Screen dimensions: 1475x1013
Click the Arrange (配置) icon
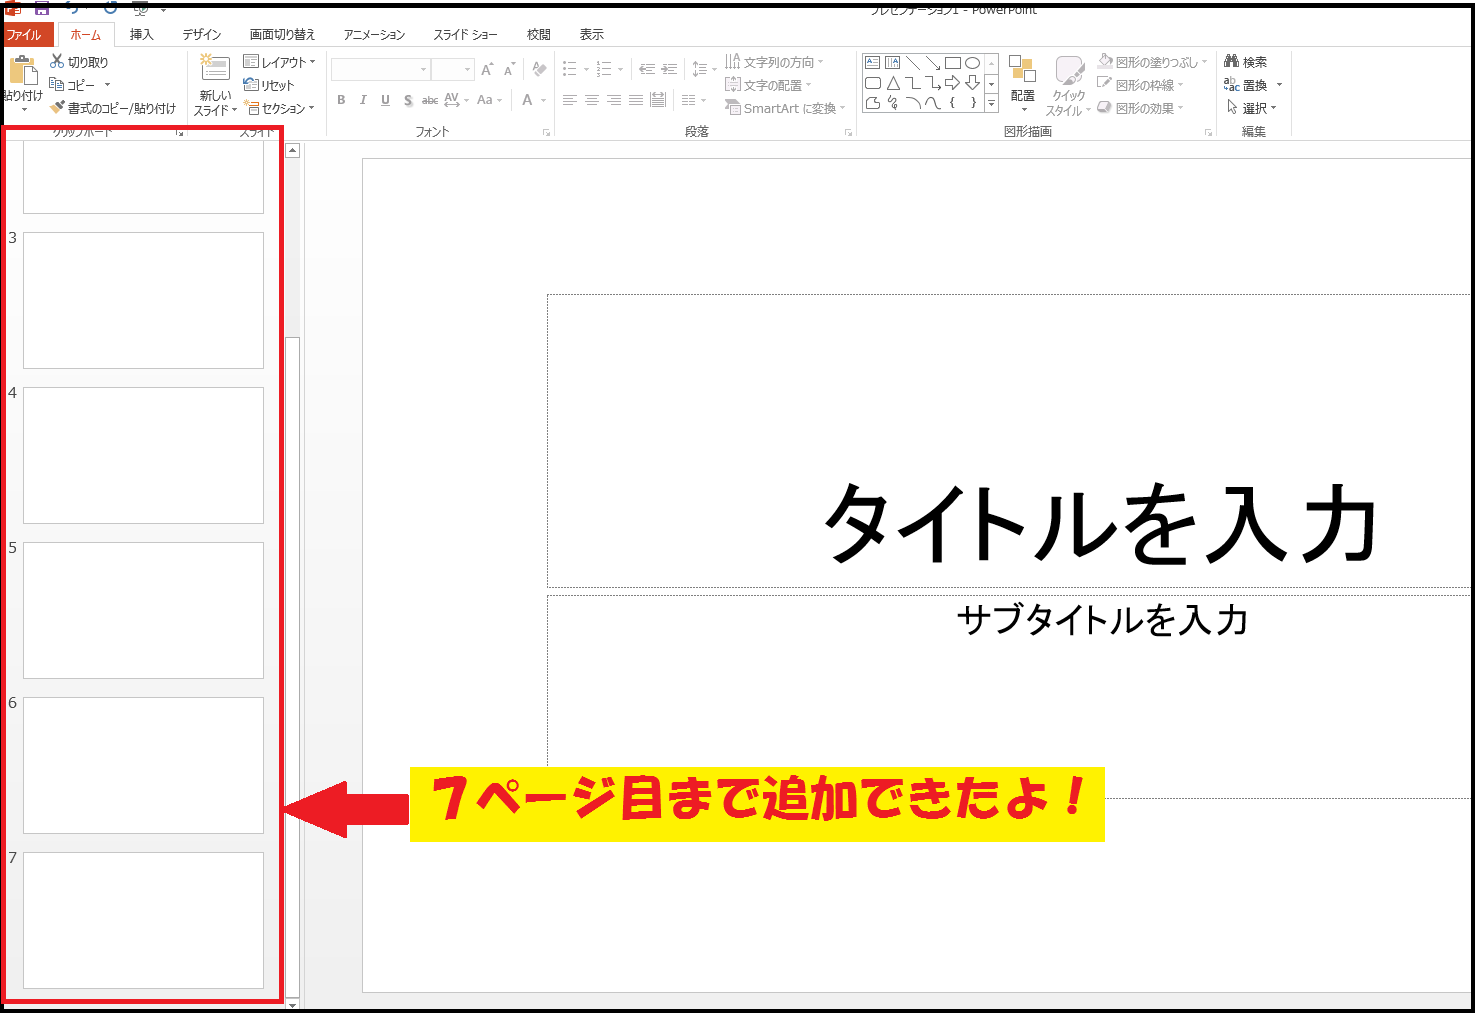point(1022,68)
